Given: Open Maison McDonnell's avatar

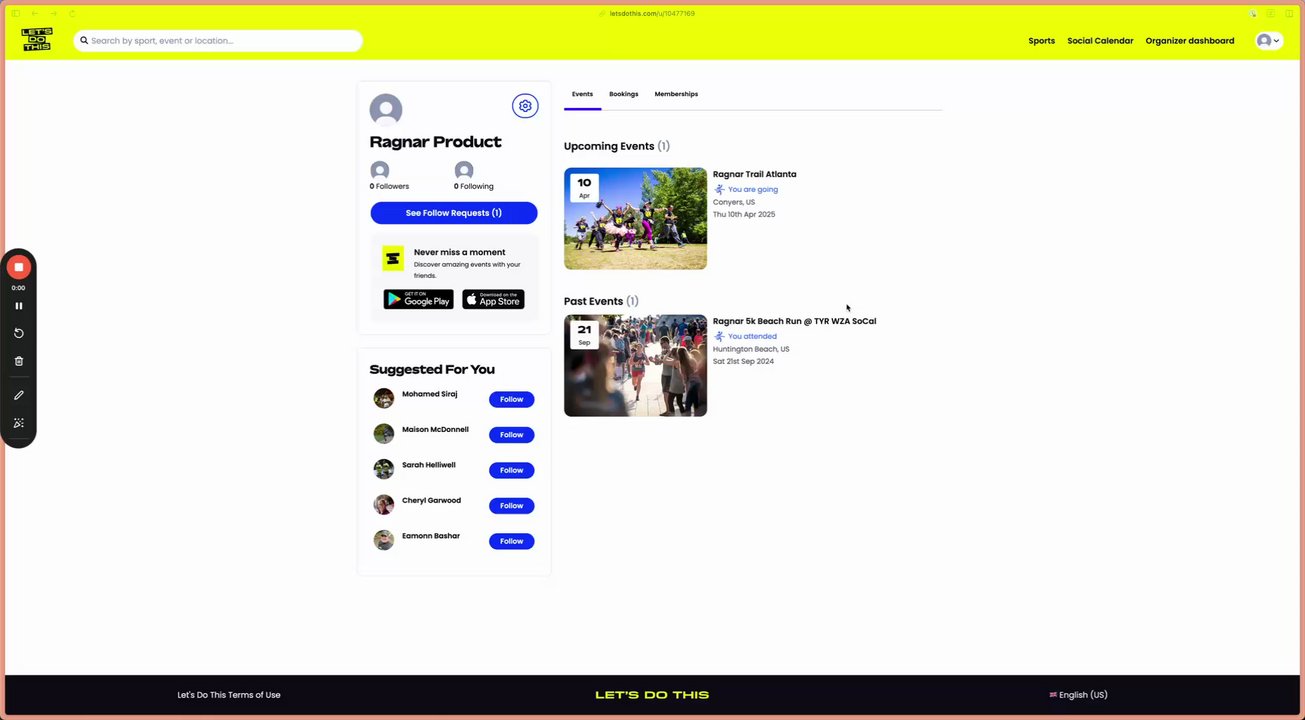Looking at the screenshot, I should coord(384,434).
